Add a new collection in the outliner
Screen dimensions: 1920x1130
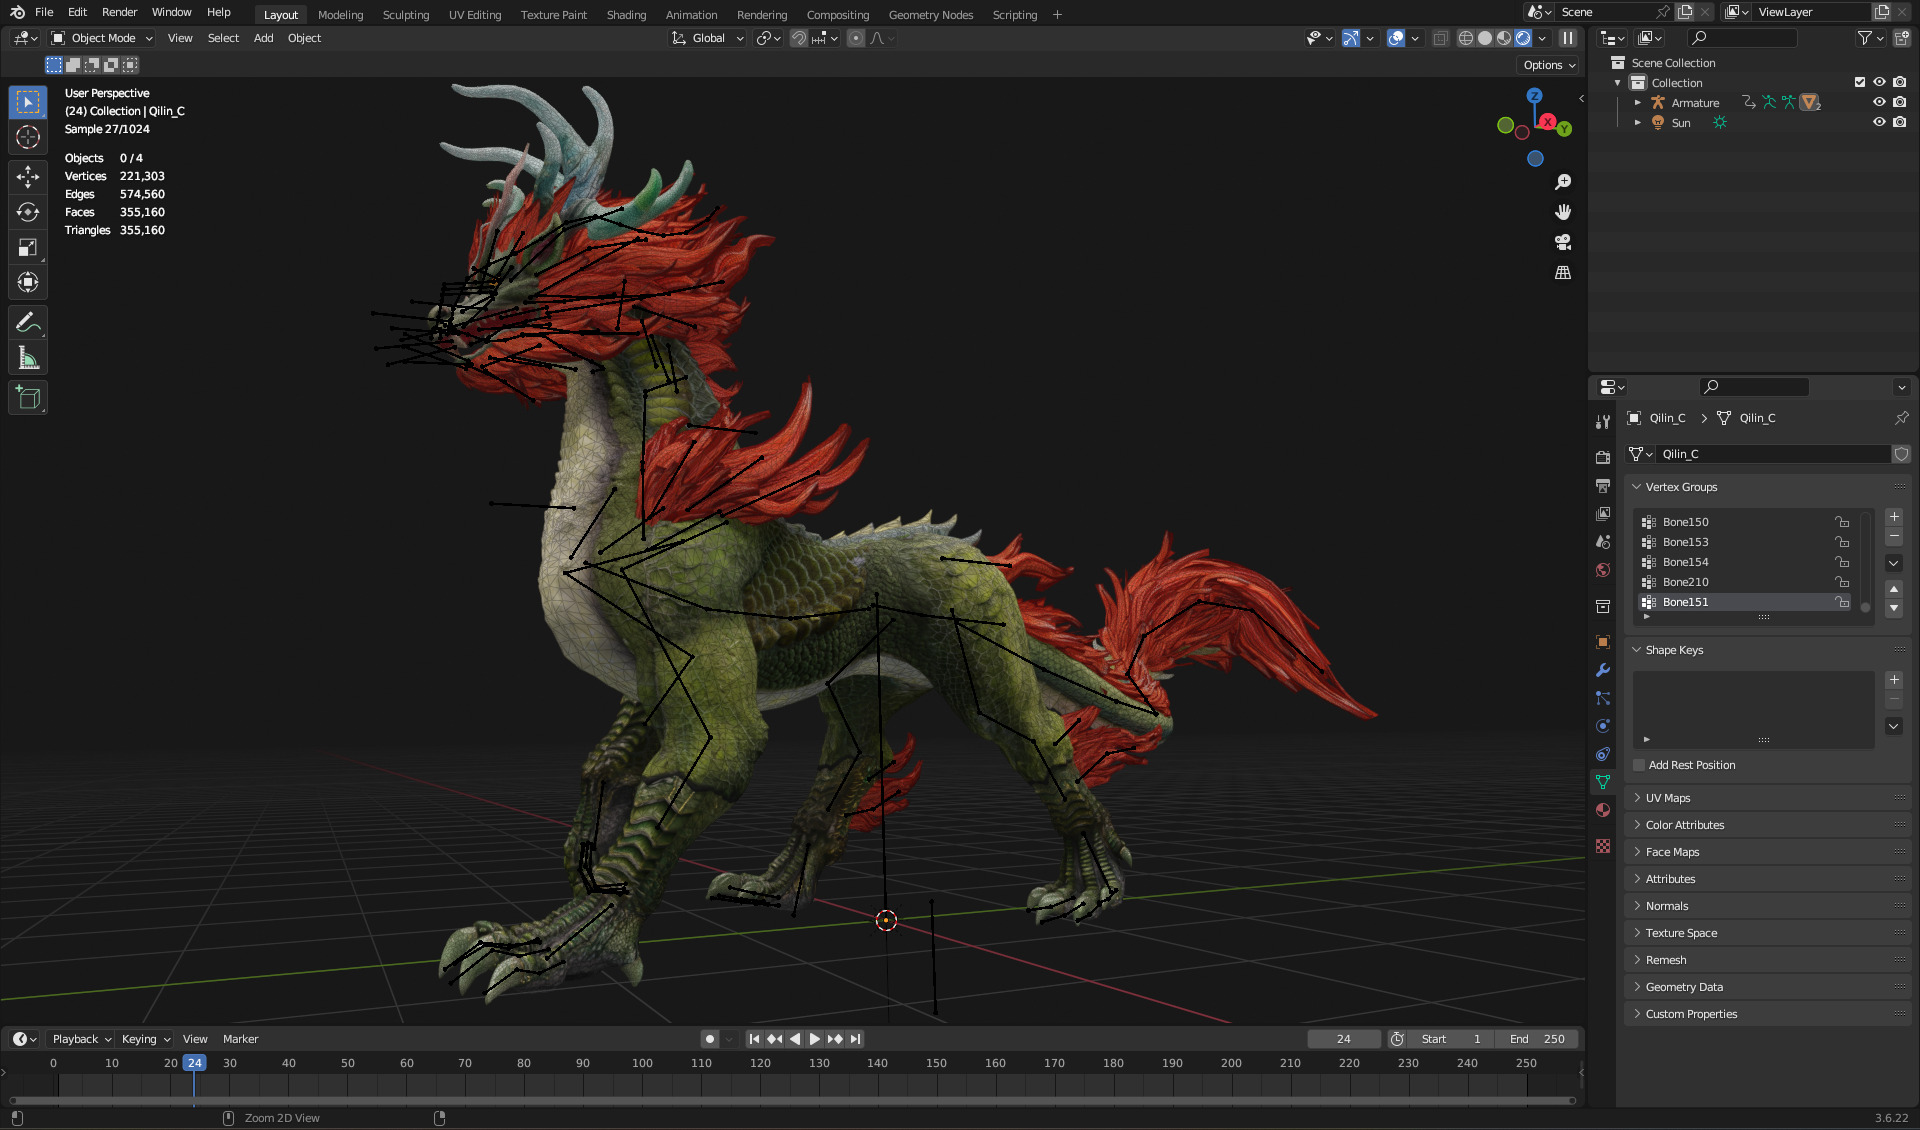pyautogui.click(x=1901, y=38)
